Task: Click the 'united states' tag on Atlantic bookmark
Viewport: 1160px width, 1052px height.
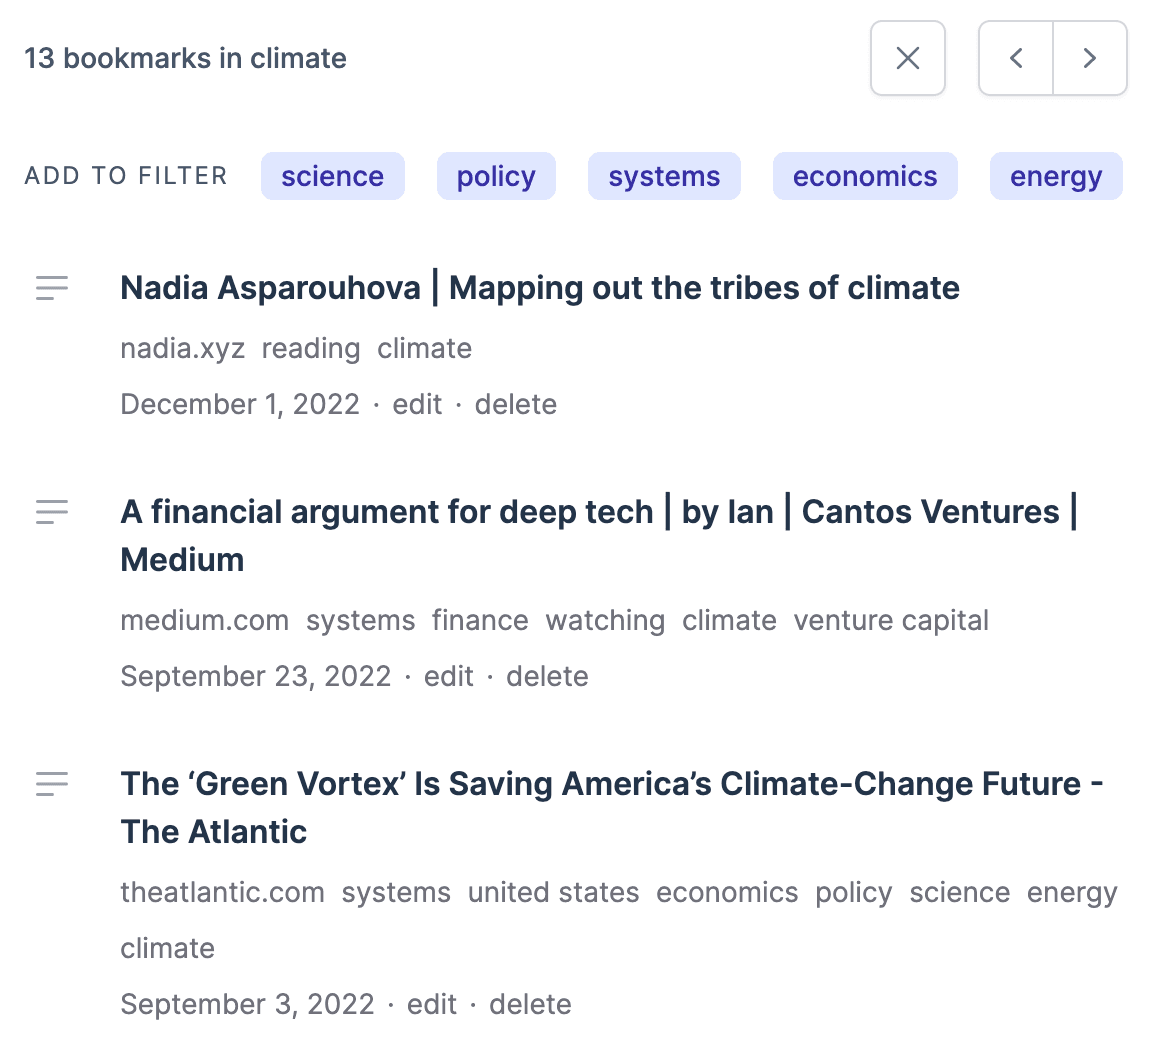Action: pyautogui.click(x=553, y=892)
